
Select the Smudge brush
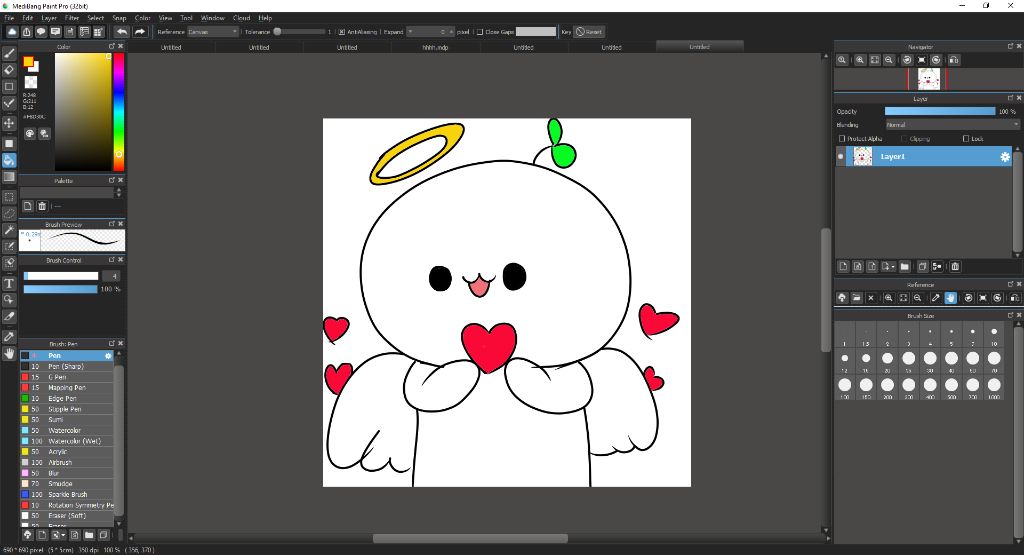(x=66, y=484)
